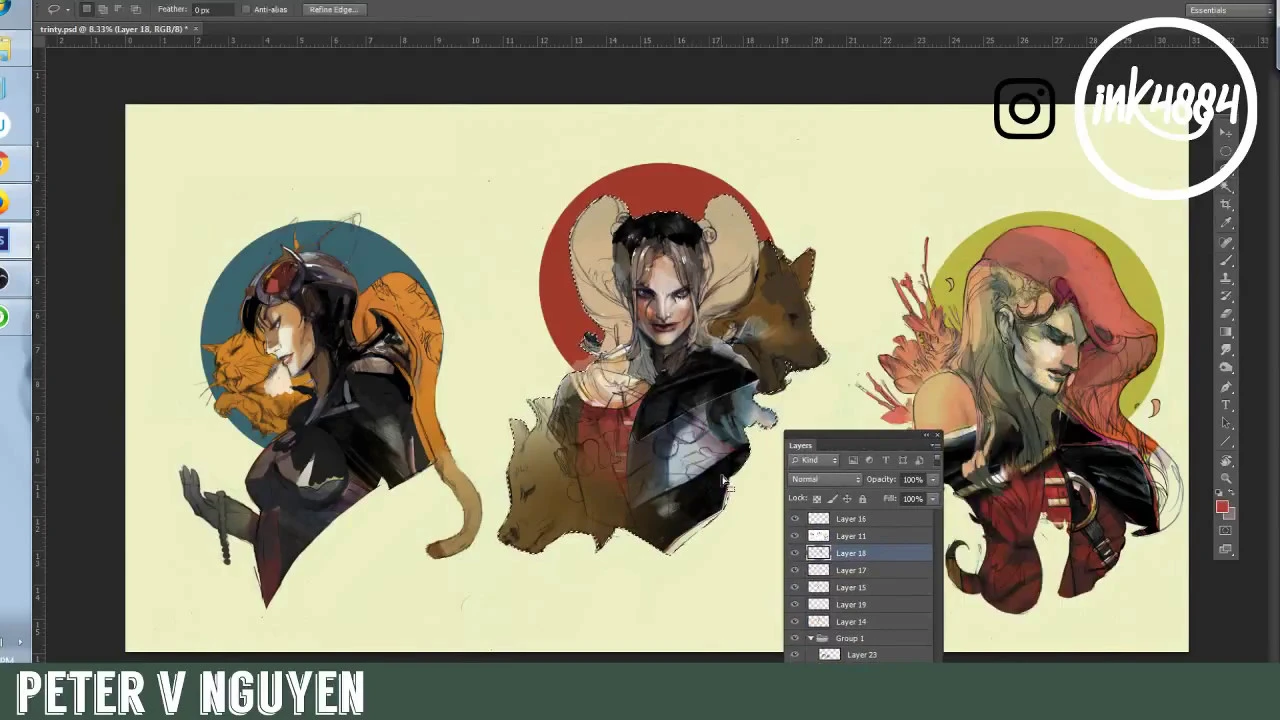Click Add to Selection mode icon

pos(102,9)
